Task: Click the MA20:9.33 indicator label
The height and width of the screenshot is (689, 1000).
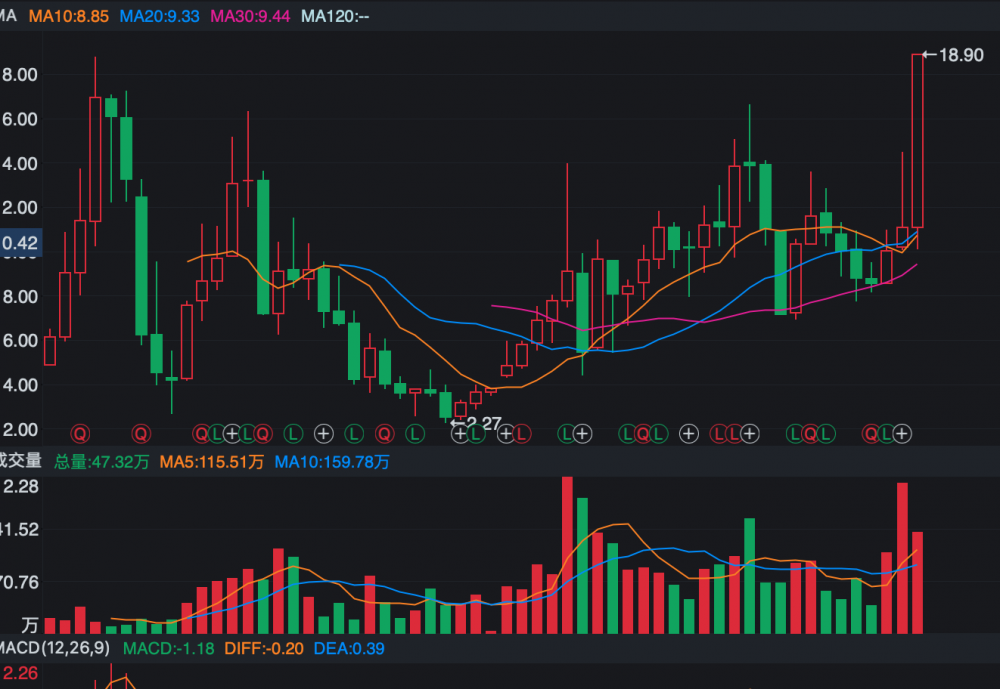Action: point(159,17)
